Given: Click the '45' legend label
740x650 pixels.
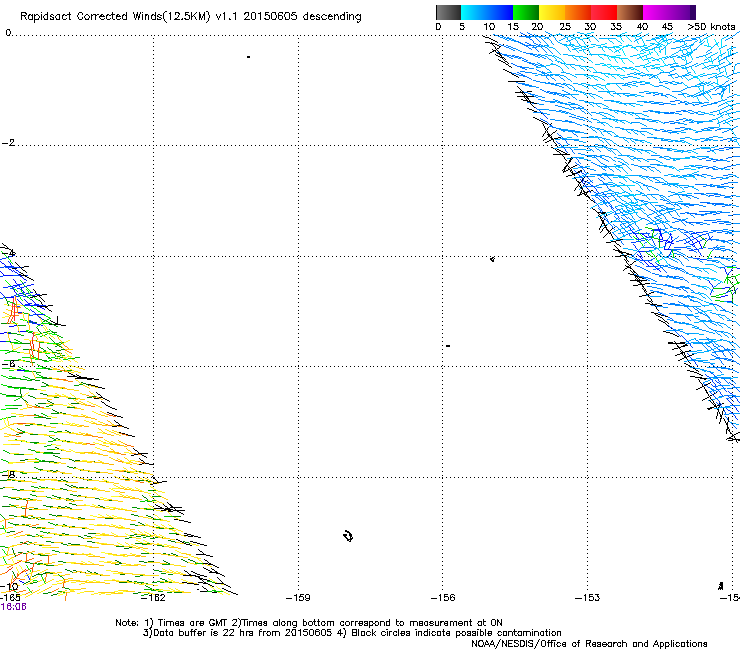Looking at the screenshot, I should 667,26.
